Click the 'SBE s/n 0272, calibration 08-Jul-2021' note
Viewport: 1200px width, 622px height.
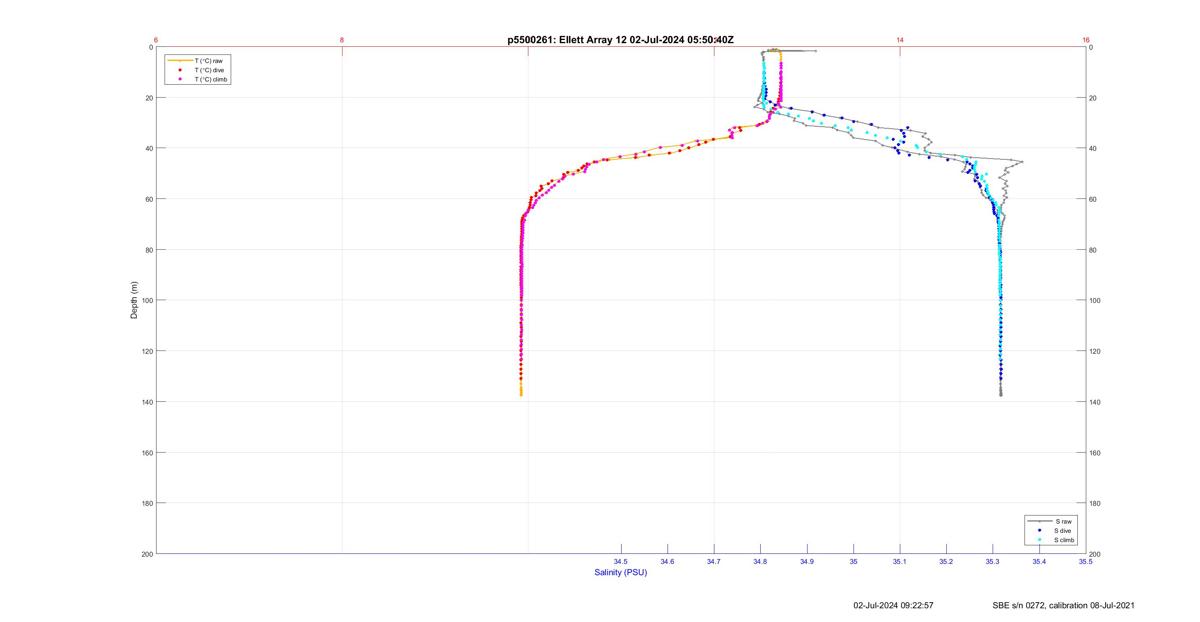(x=1063, y=606)
